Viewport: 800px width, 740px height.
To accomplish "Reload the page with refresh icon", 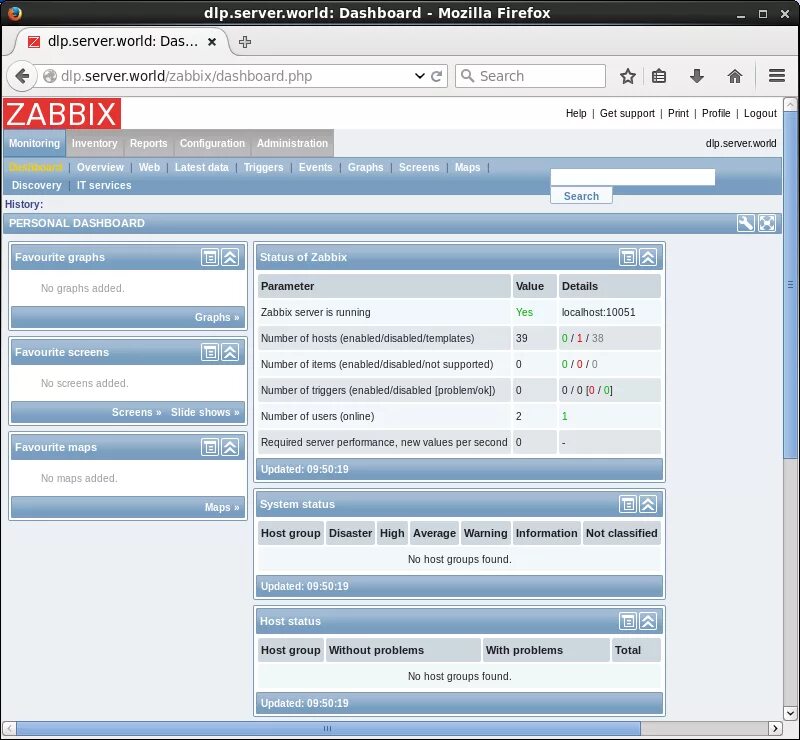I will click(x=436, y=76).
